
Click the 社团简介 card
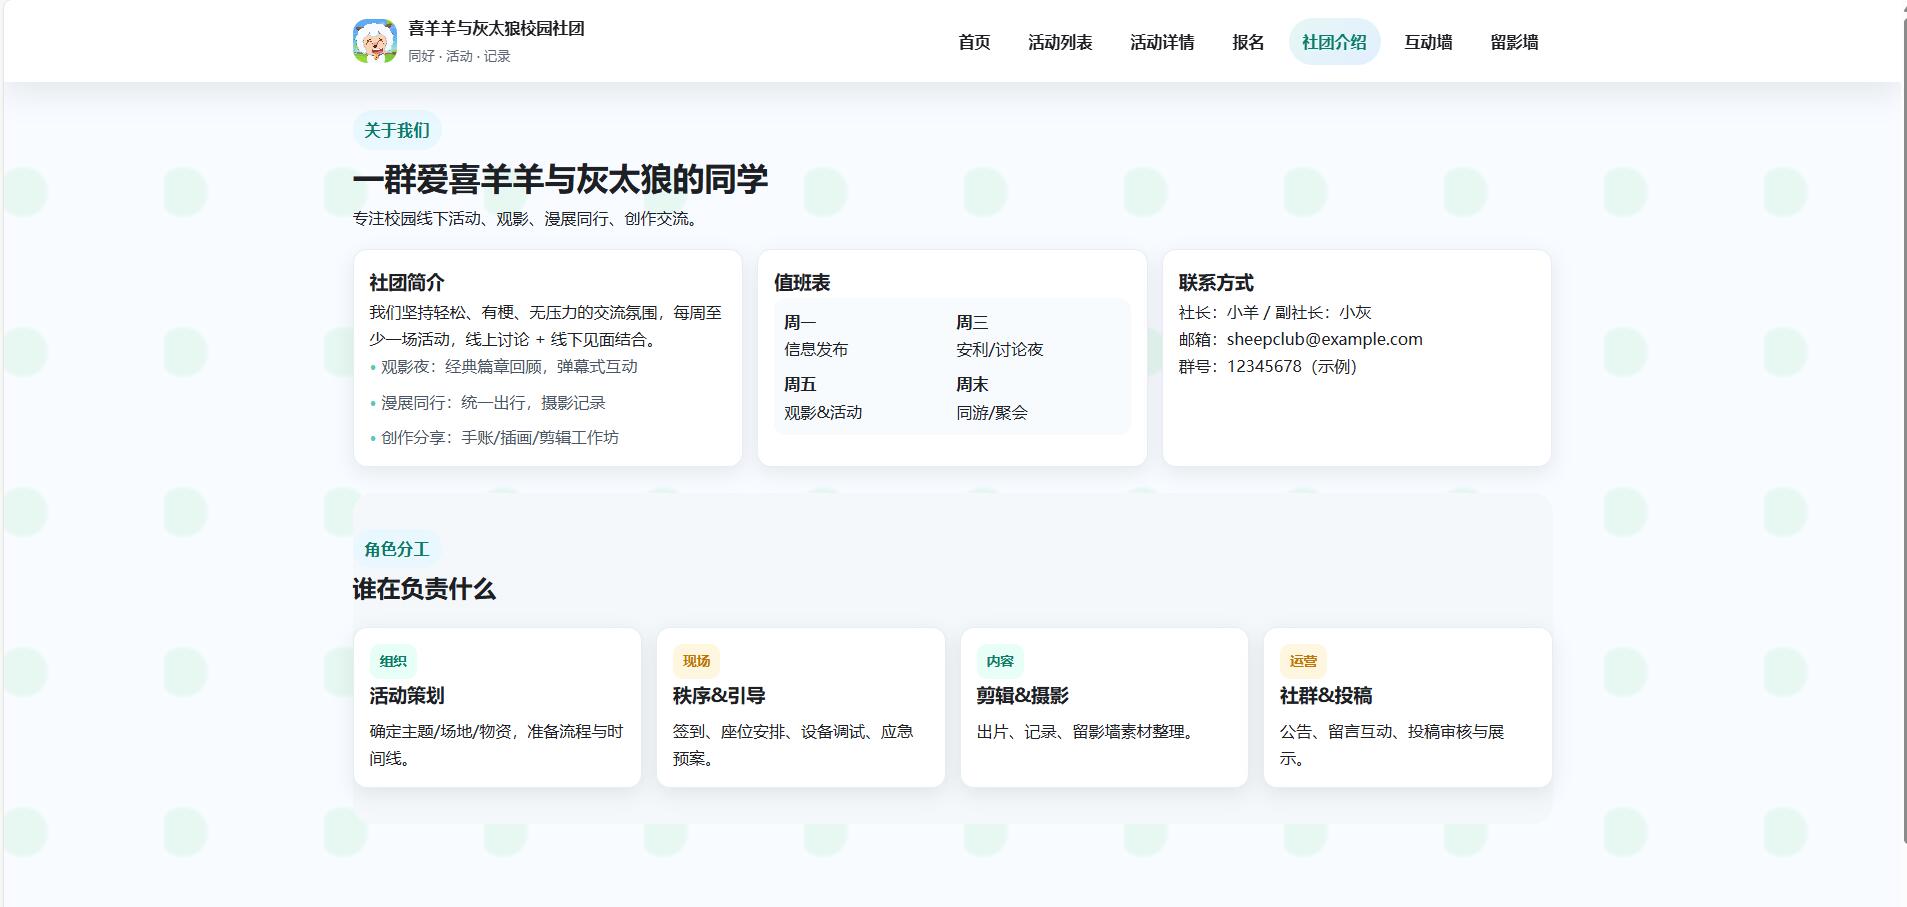click(x=547, y=358)
